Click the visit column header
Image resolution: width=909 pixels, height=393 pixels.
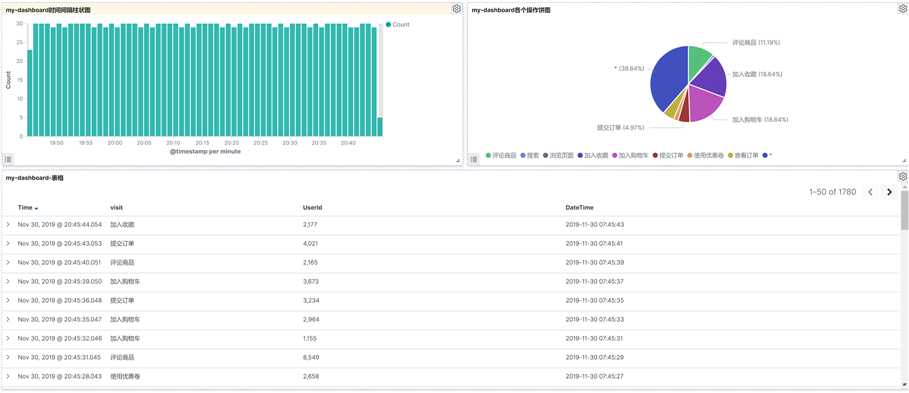pyautogui.click(x=116, y=208)
